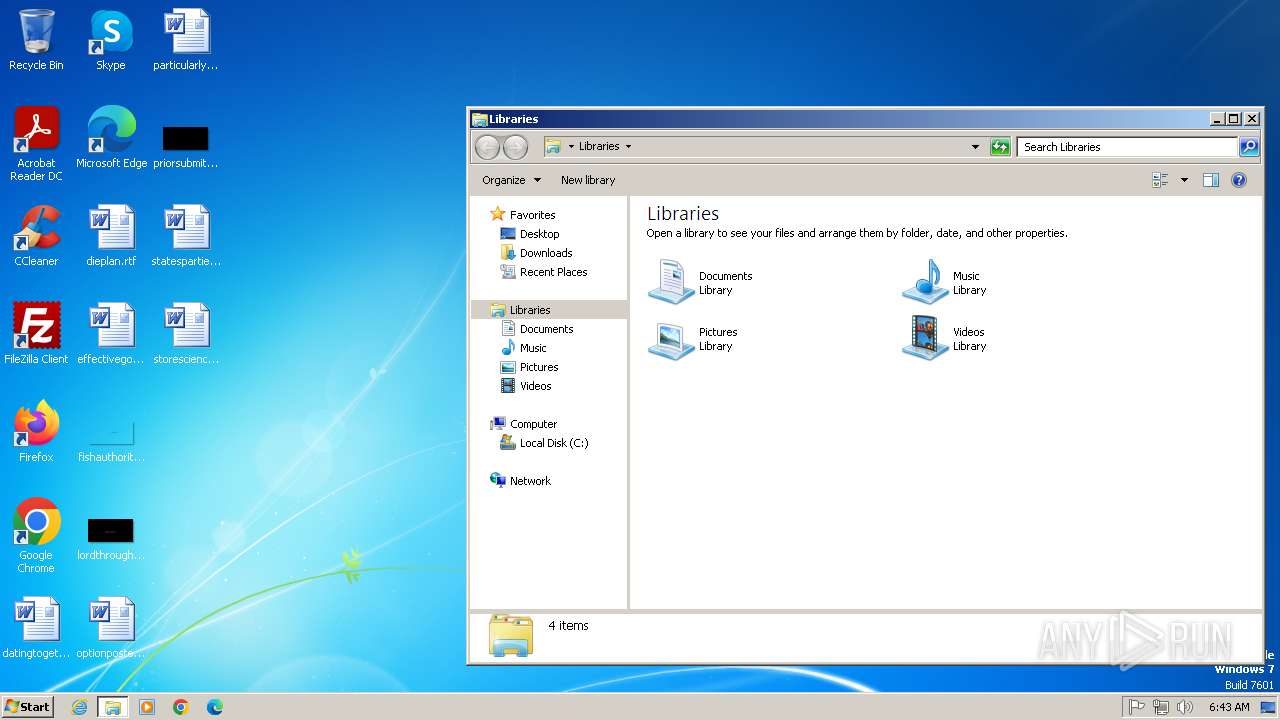
Task: Launch Internet Explorer from taskbar
Action: click(80, 707)
